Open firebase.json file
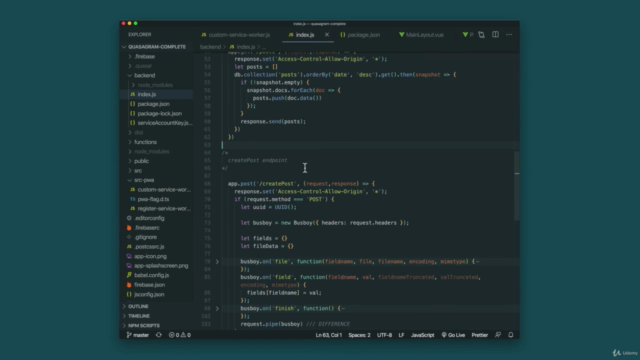 [149, 285]
